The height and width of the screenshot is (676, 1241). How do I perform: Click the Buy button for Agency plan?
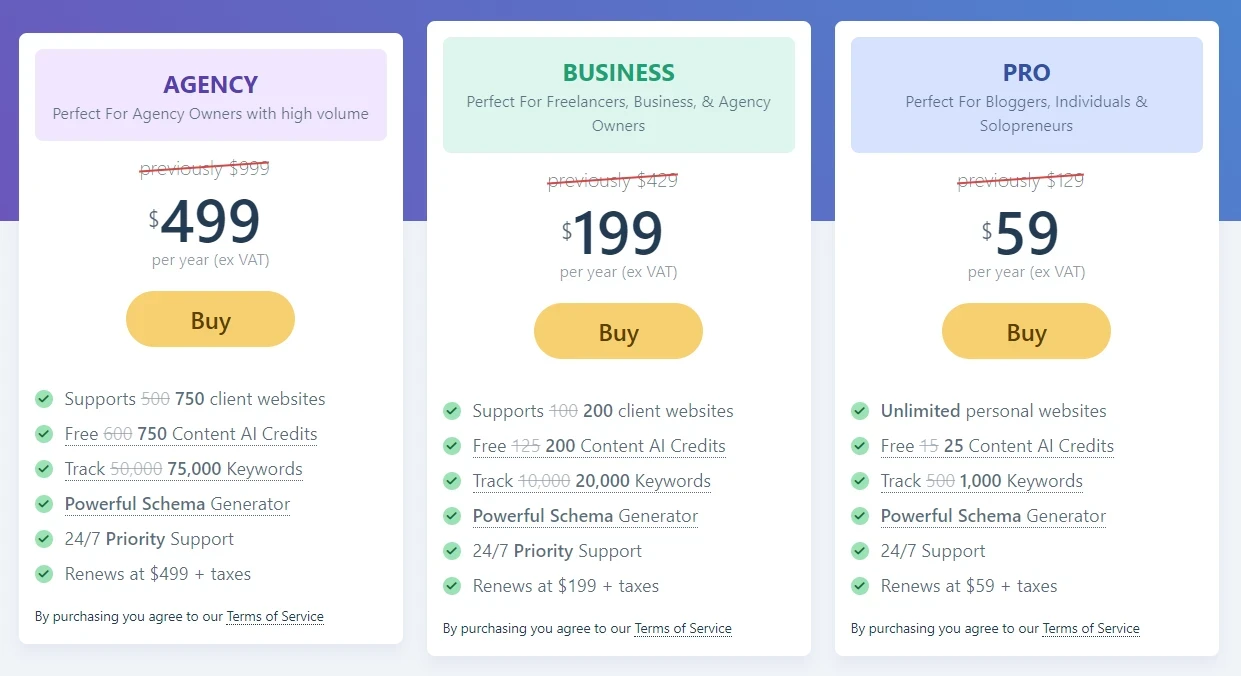(x=210, y=320)
